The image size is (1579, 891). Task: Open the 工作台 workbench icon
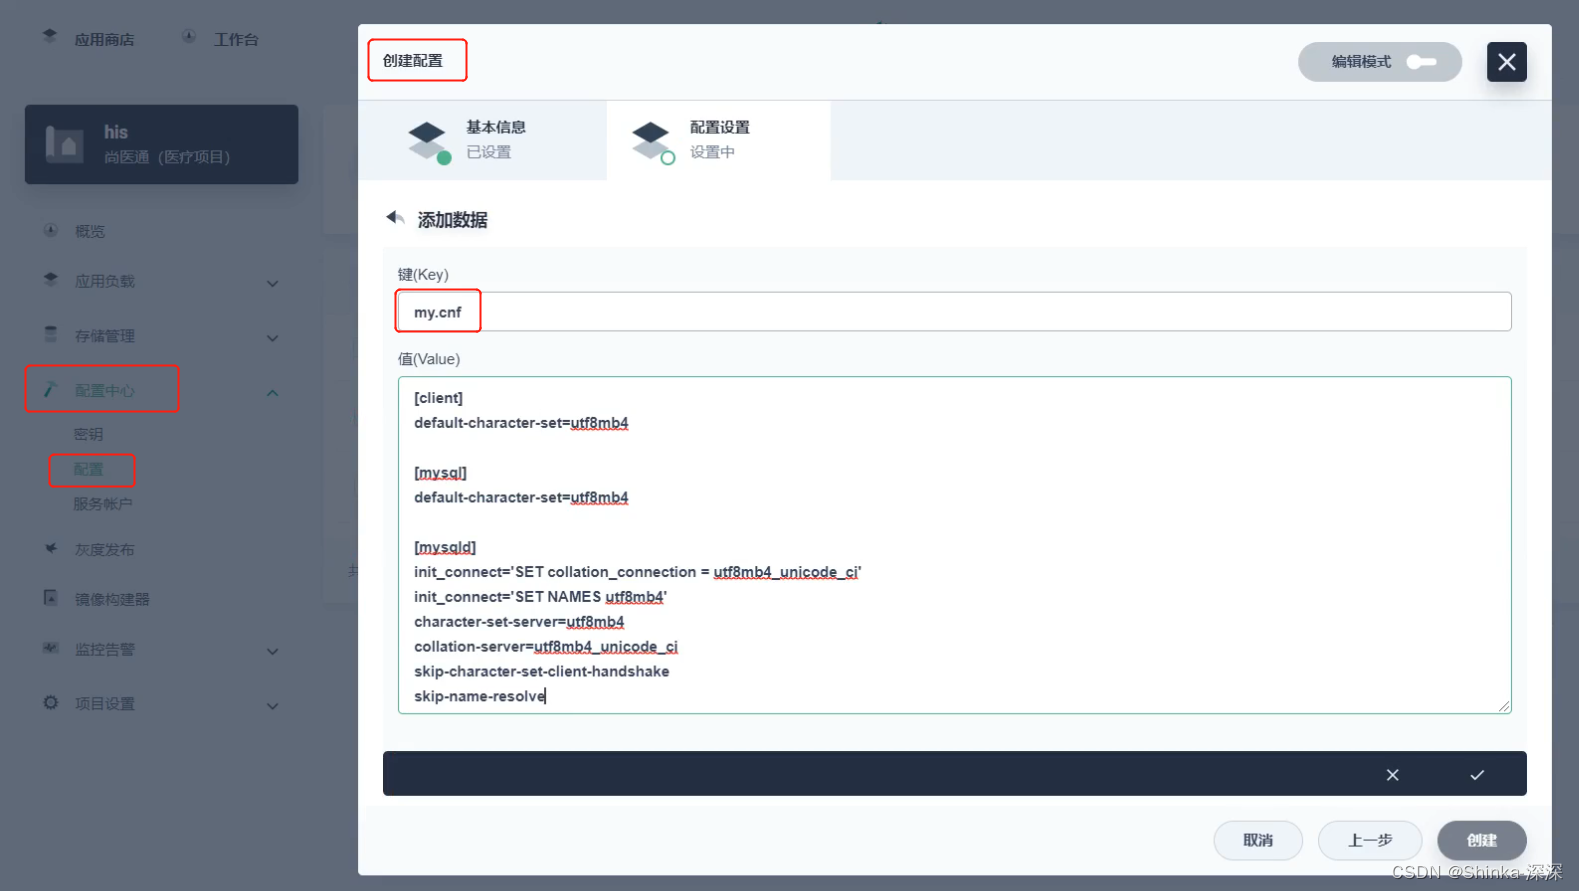coord(189,37)
